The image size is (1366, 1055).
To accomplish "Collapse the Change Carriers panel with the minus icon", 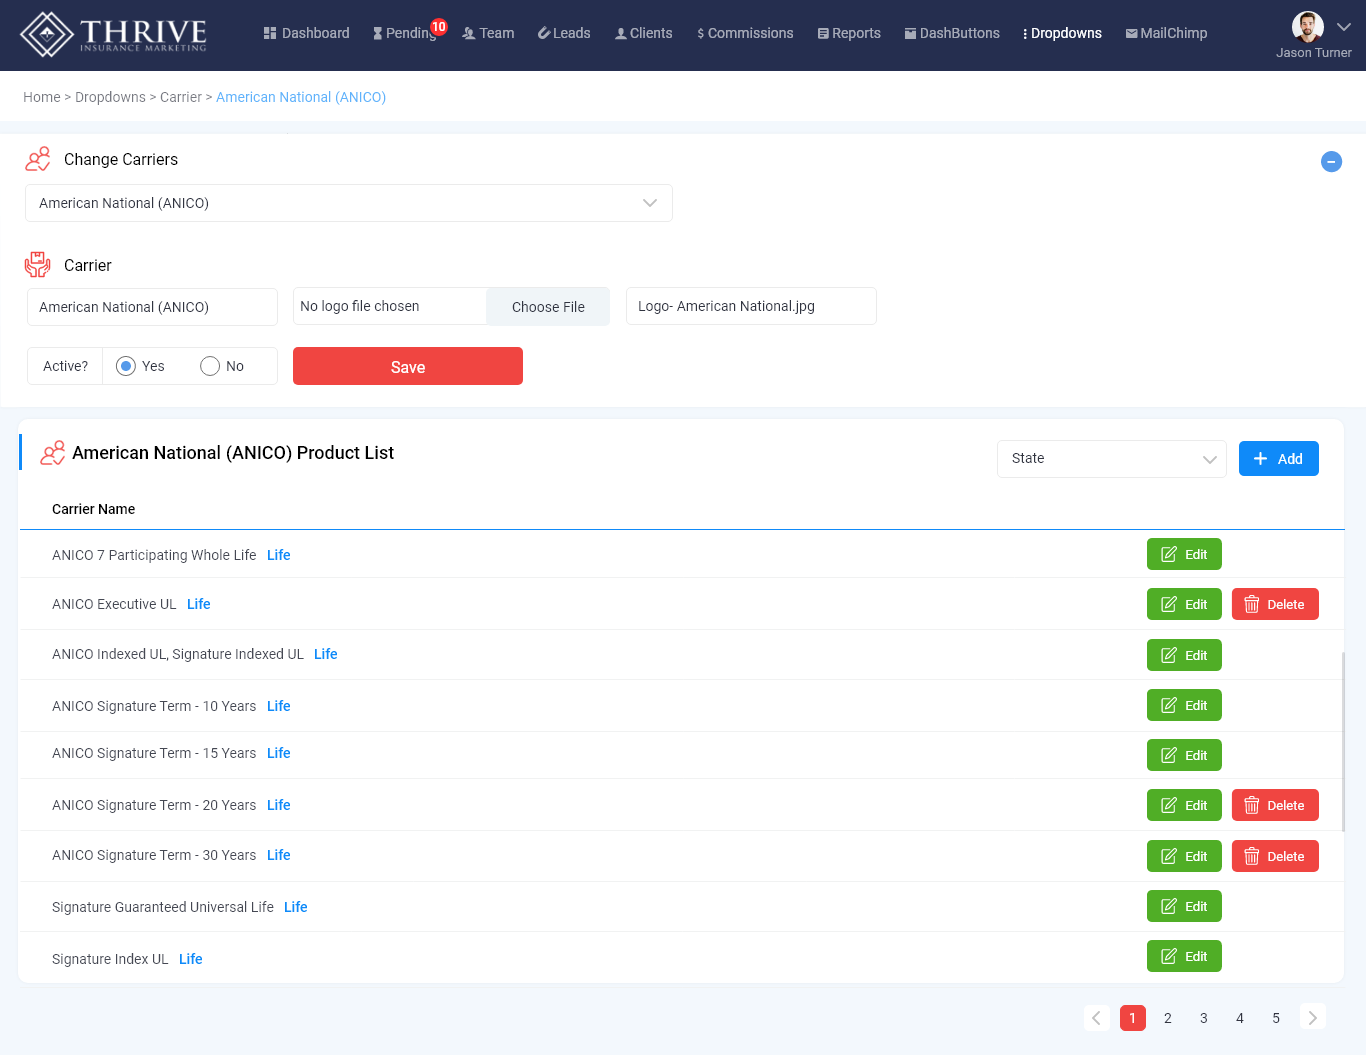I will [1331, 161].
